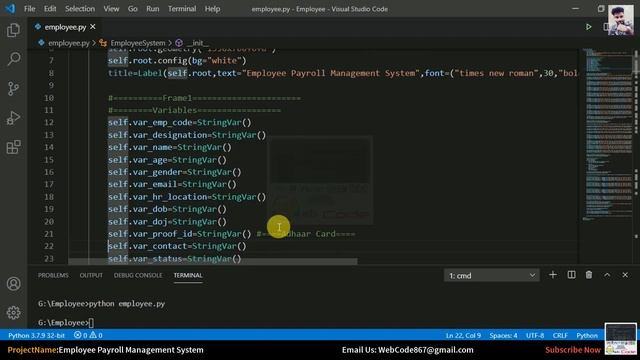Click __init__ in the breadcrumb

[x=198, y=43]
